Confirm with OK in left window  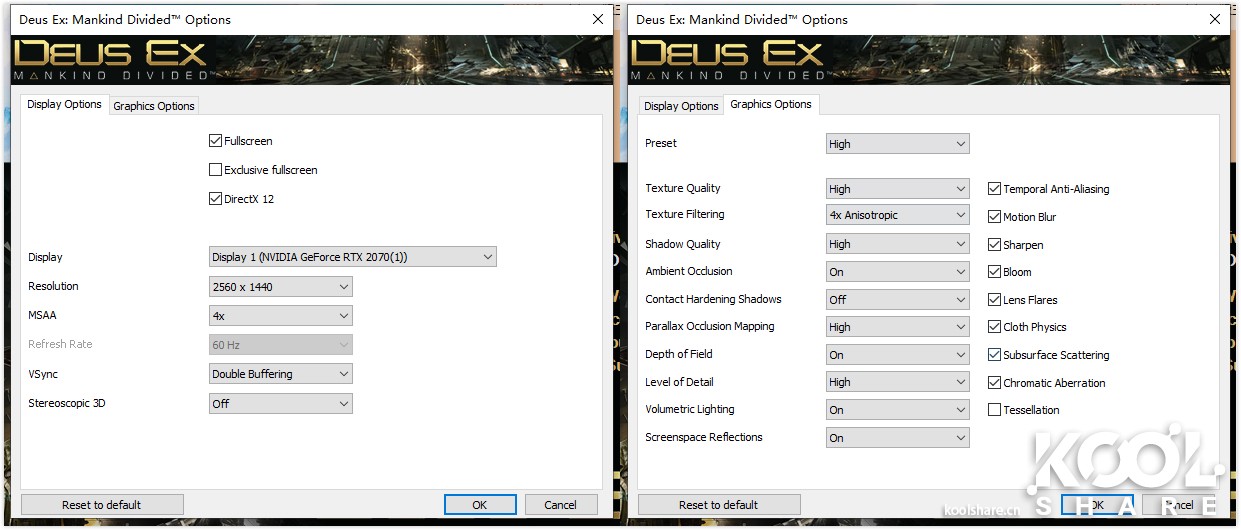[480, 505]
